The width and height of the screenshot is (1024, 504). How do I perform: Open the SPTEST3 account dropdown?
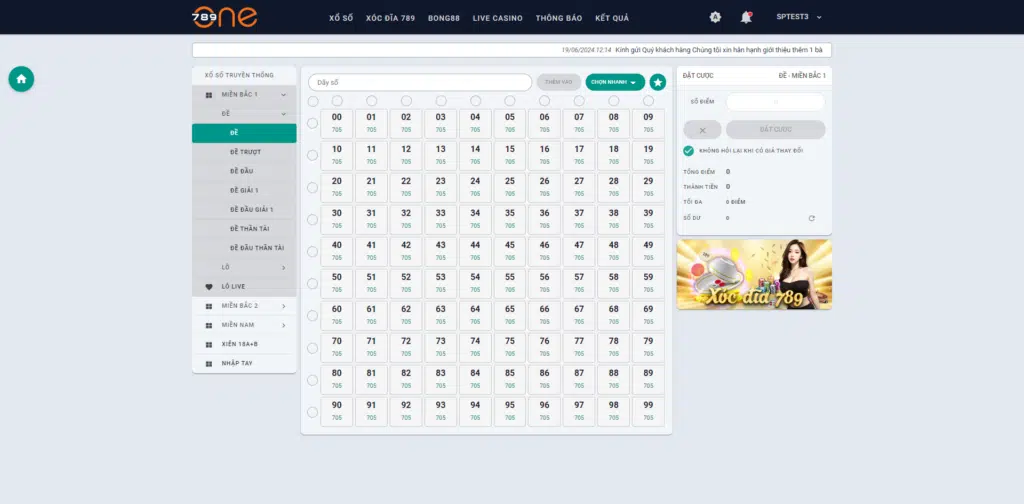(x=799, y=17)
